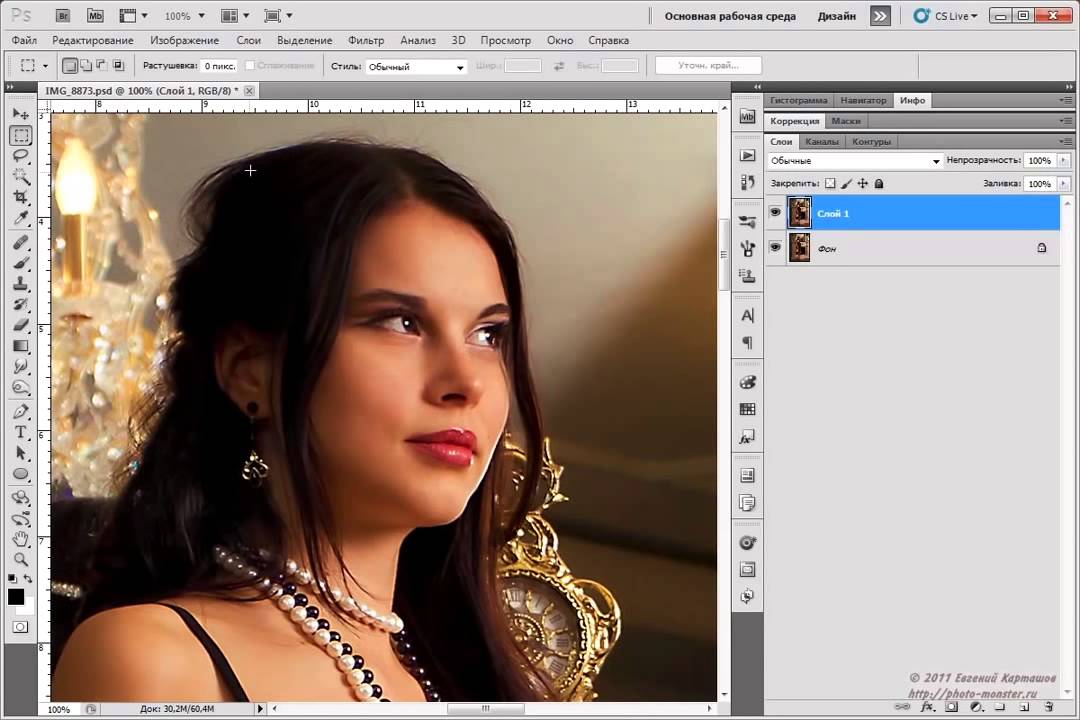
Task: Select the Blur tool
Action: [x=21, y=367]
